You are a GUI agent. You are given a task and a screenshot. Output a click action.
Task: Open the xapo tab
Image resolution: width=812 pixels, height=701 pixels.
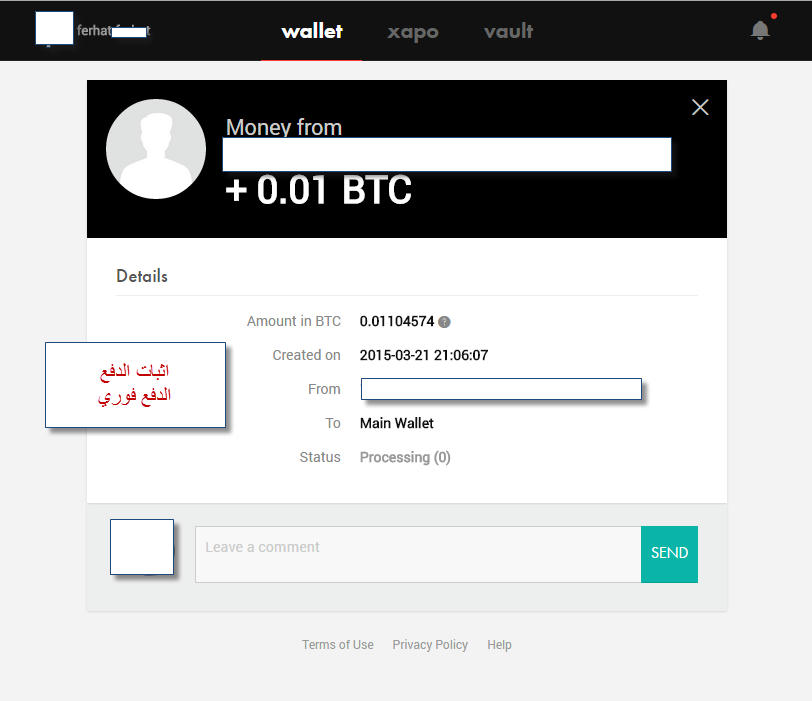coord(413,32)
